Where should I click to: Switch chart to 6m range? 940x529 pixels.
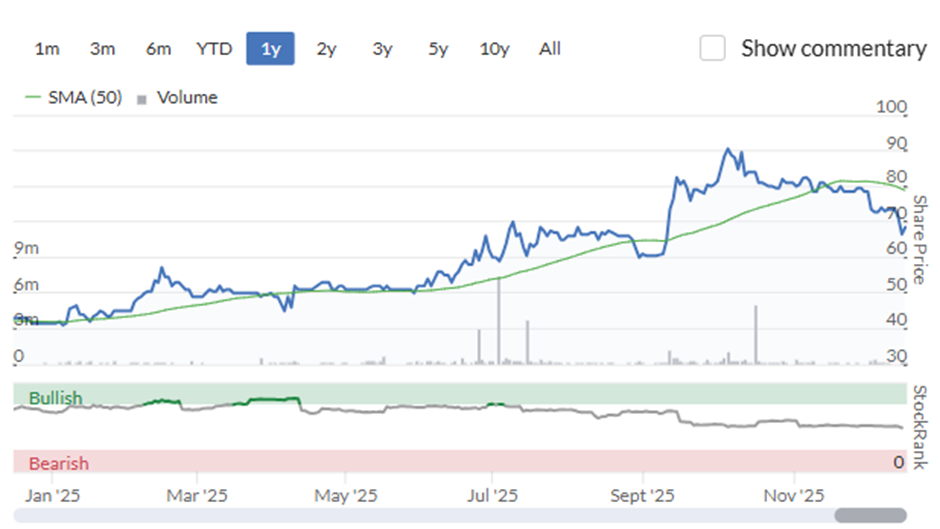pos(158,49)
